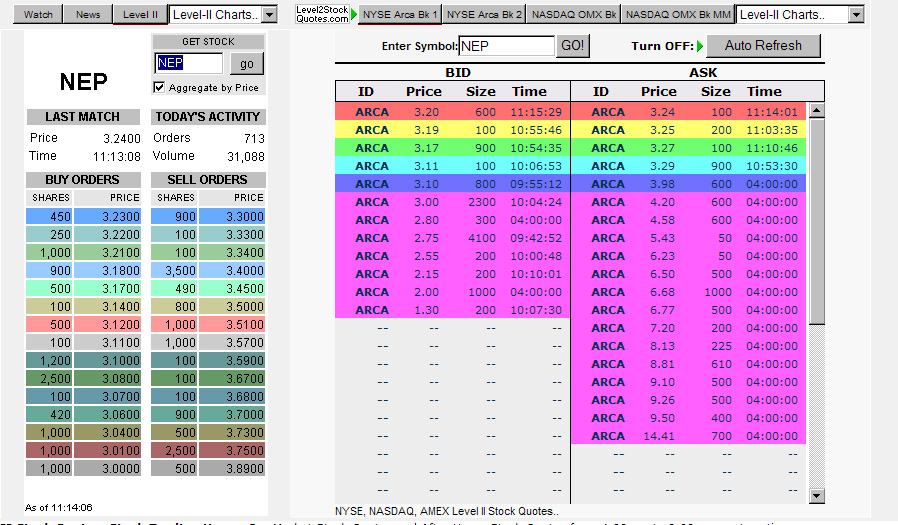Switch to NYSE Arca Bk 2 tab

pyautogui.click(x=484, y=14)
